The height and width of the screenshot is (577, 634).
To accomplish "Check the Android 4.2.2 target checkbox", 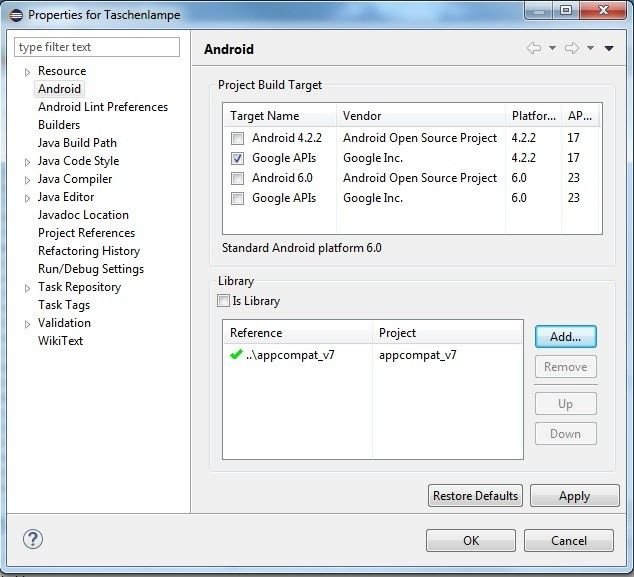I will pyautogui.click(x=237, y=138).
